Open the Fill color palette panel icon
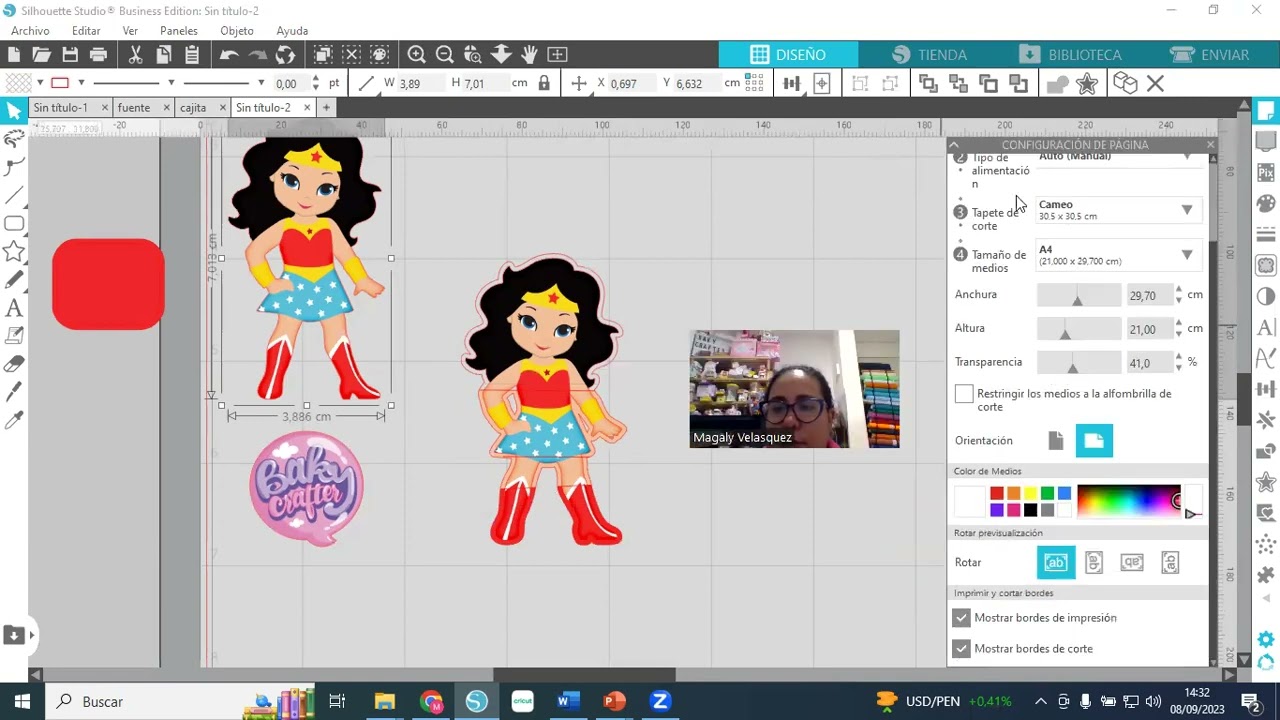The image size is (1280, 720). click(x=1266, y=204)
